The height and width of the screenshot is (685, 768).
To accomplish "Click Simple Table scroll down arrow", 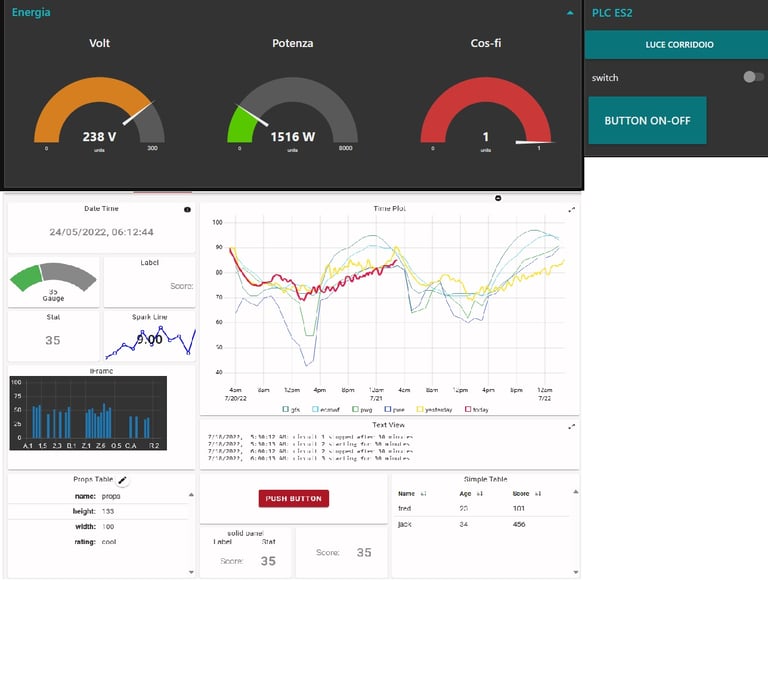I will click(x=576, y=572).
